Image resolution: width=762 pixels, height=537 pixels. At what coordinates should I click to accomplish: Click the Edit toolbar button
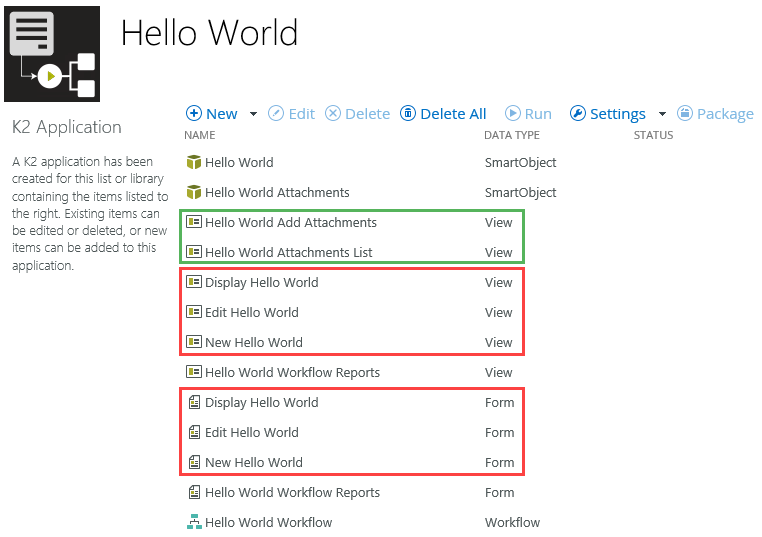(291, 114)
